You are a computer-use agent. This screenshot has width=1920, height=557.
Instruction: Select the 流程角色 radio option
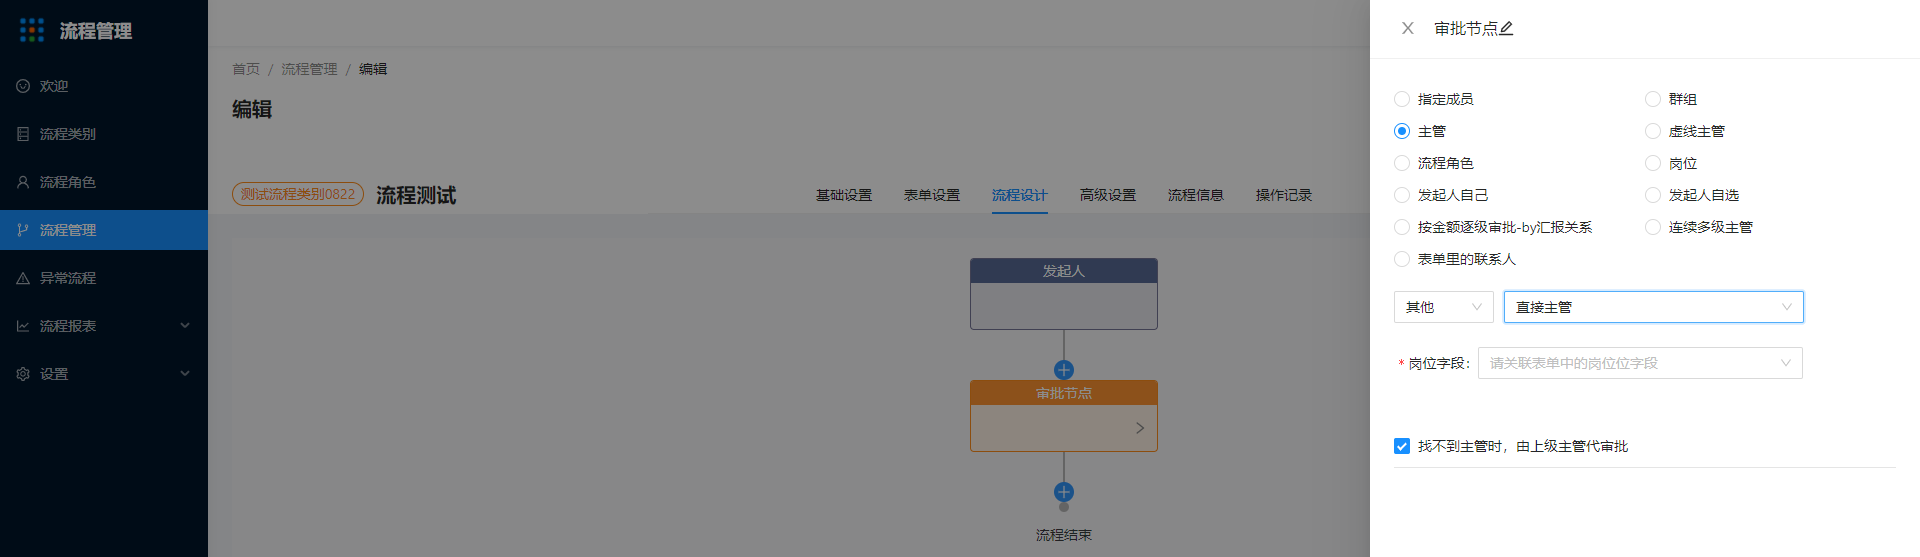(x=1402, y=163)
